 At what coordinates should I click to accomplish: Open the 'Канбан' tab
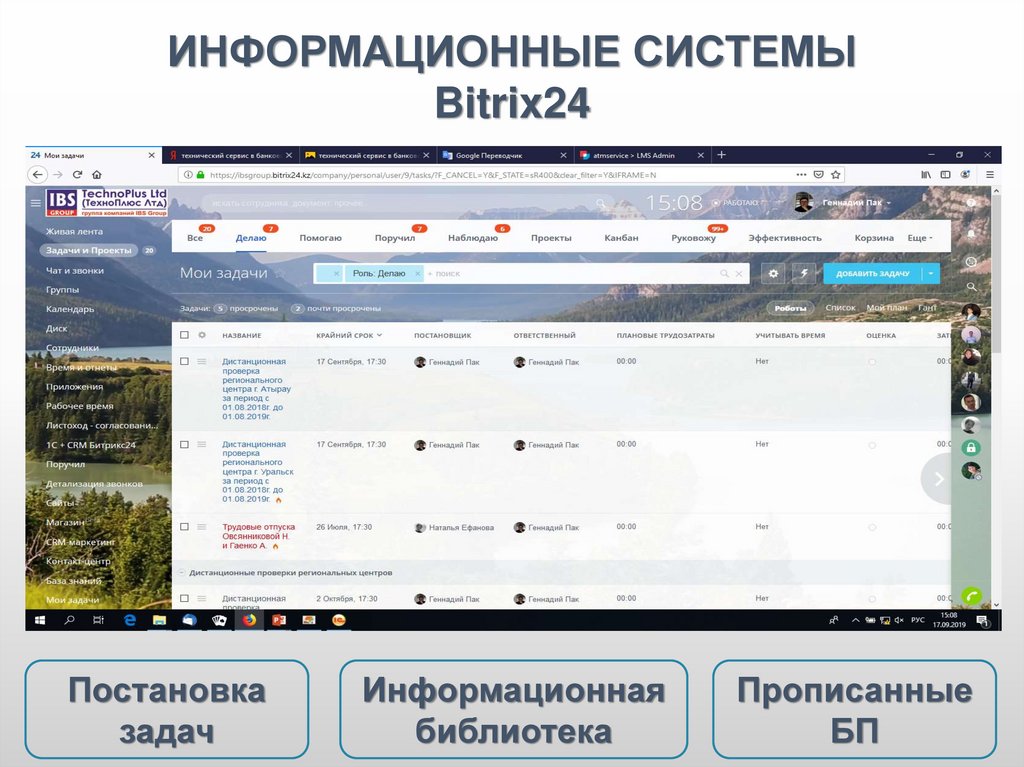coord(621,238)
